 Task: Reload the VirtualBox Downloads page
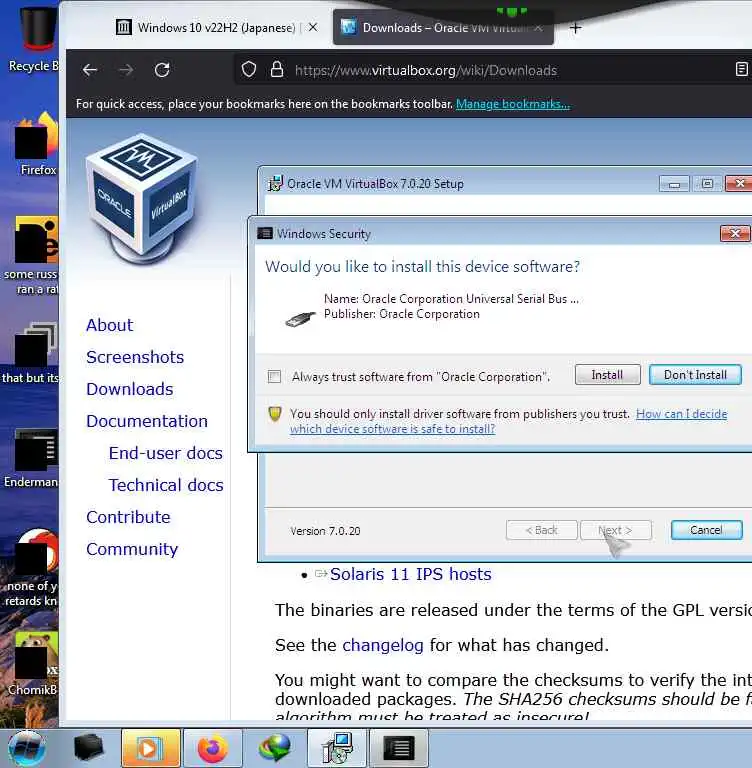(162, 70)
